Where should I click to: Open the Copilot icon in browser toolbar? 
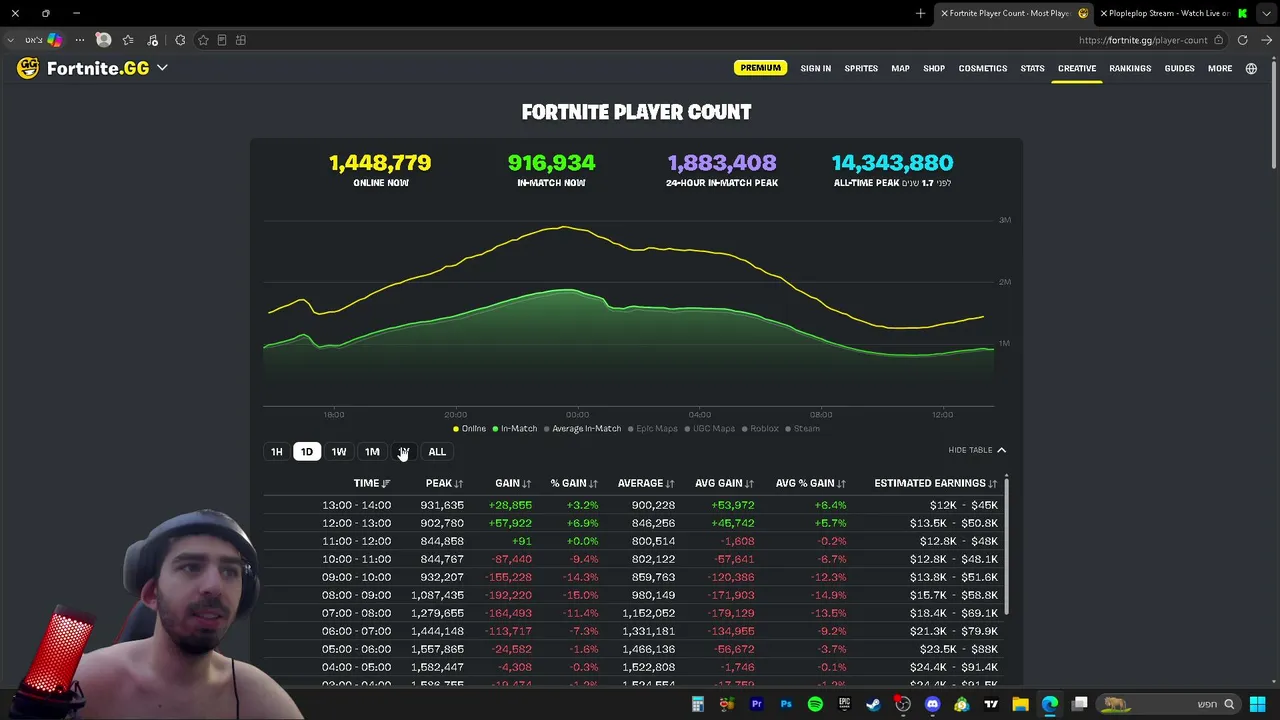click(55, 40)
